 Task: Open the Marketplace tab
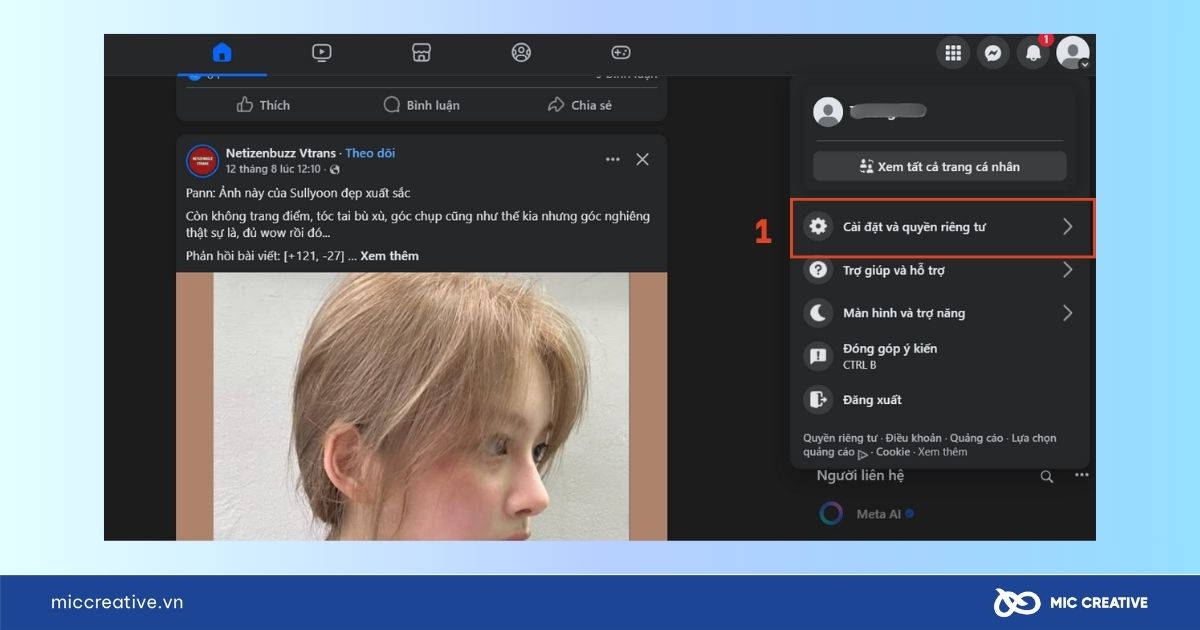[x=421, y=53]
